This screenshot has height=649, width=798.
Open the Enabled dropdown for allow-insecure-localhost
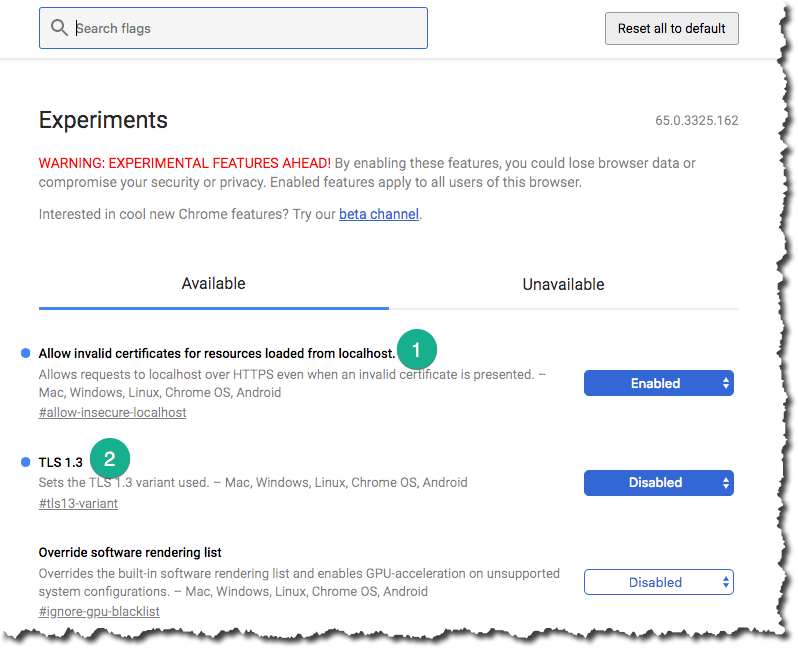(659, 383)
